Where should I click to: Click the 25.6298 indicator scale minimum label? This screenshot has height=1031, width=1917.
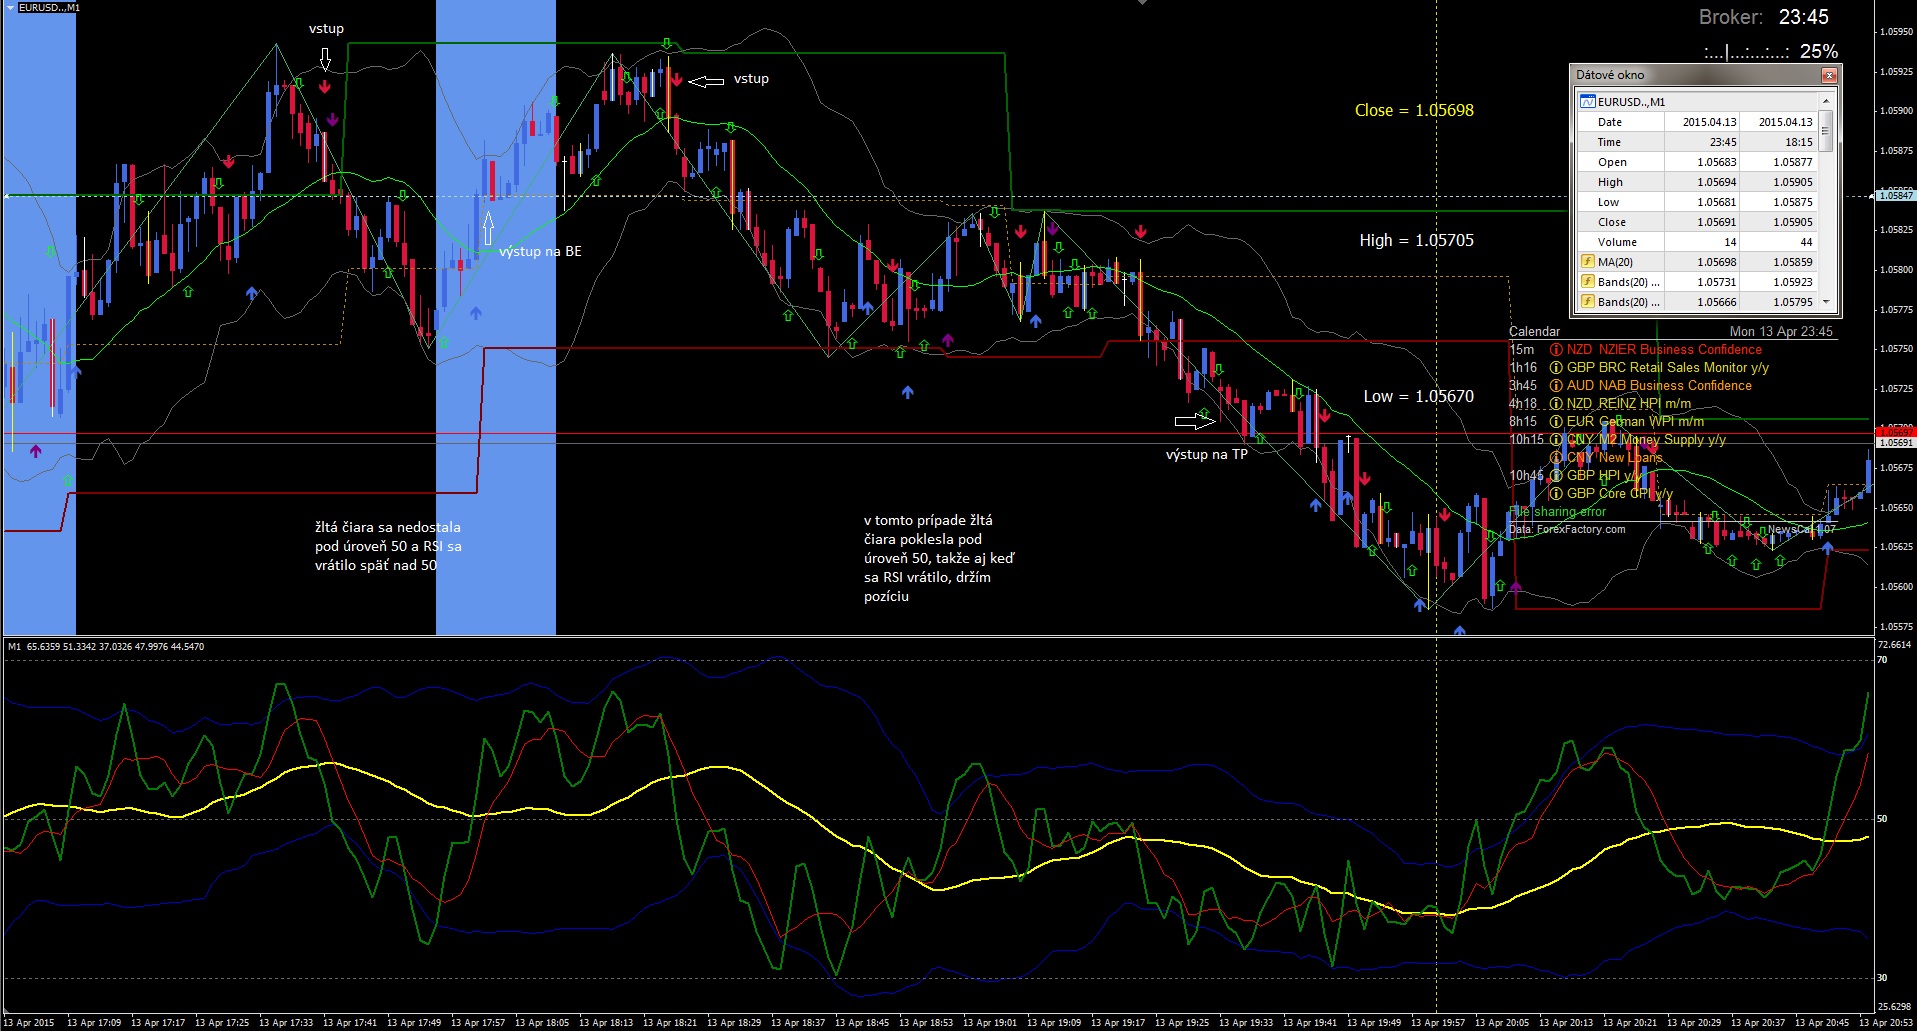[x=1894, y=1007]
